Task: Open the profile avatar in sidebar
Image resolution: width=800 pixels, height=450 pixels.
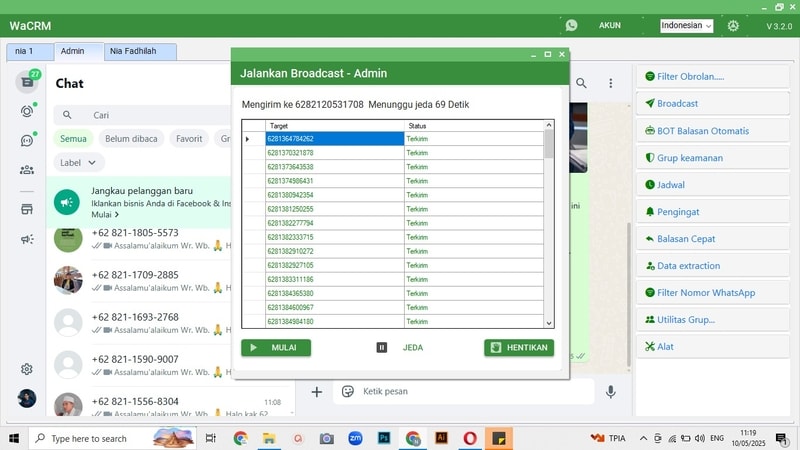Action: pyautogui.click(x=27, y=398)
